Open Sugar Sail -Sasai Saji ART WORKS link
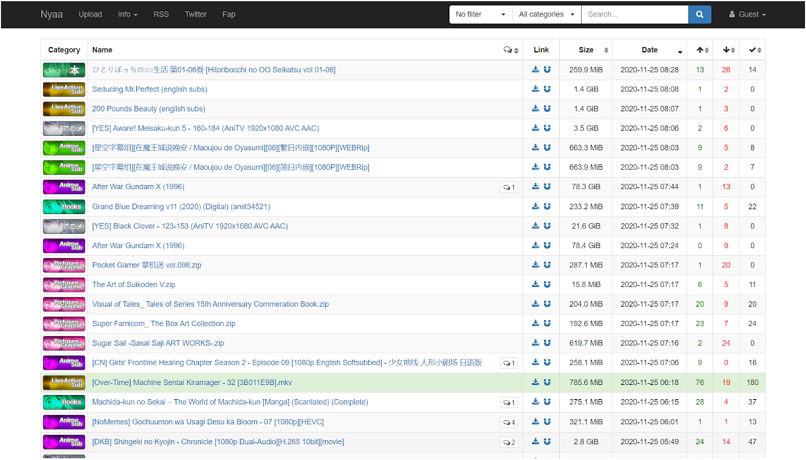 click(158, 343)
